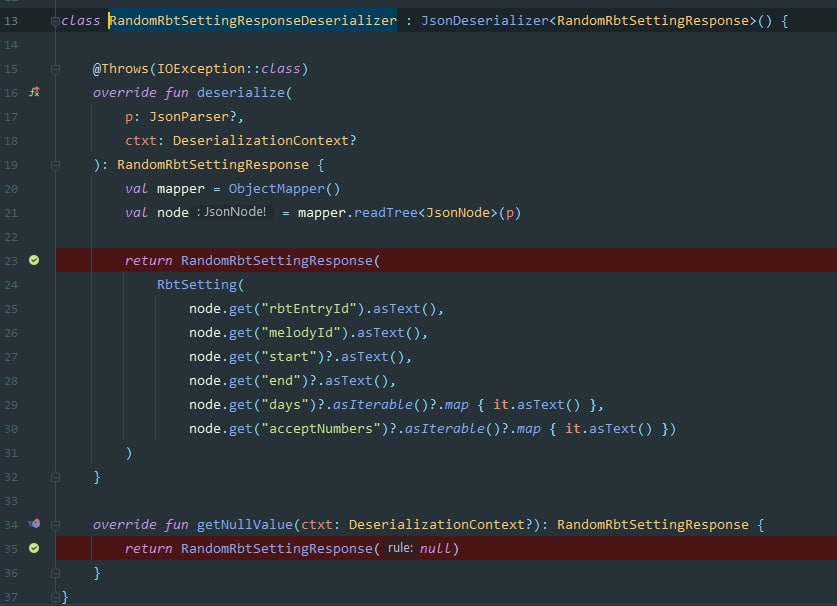The image size is (837, 606).
Task: Click the null argument on line 35
Action: coord(436,549)
